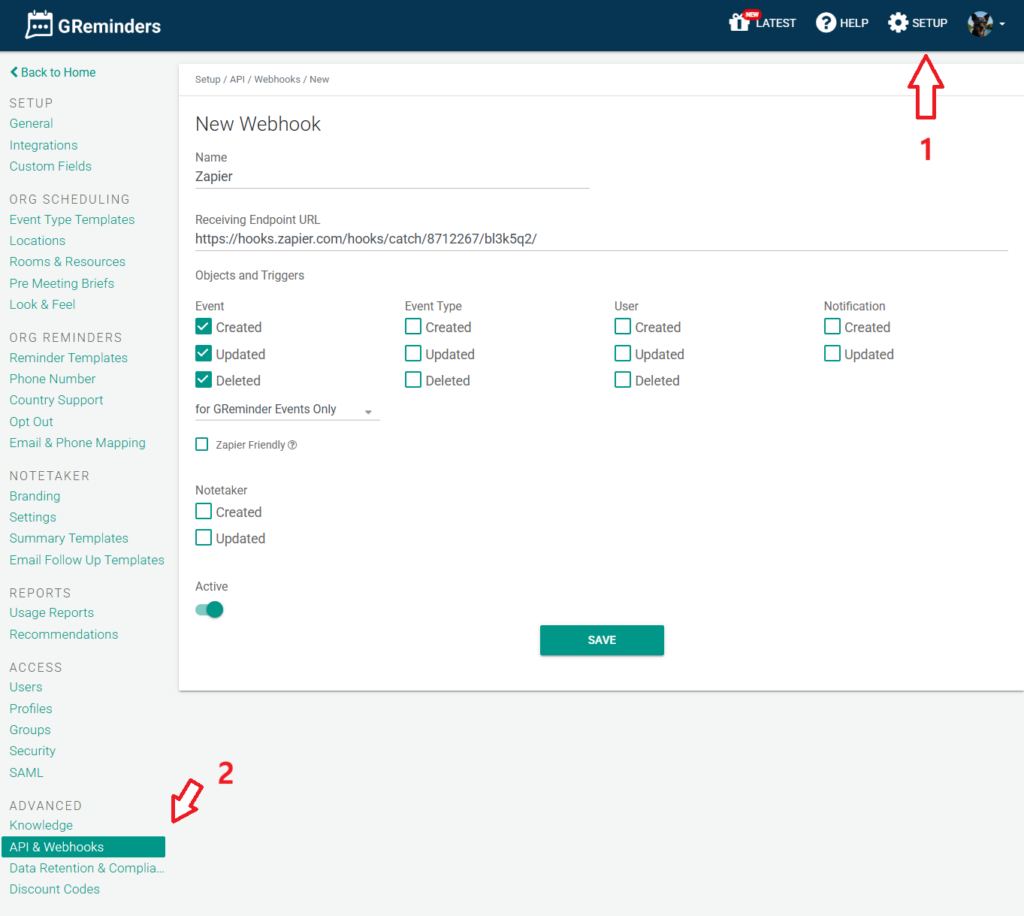Open the account menu dropdown arrow
This screenshot has width=1024, height=916.
(x=1002, y=25)
